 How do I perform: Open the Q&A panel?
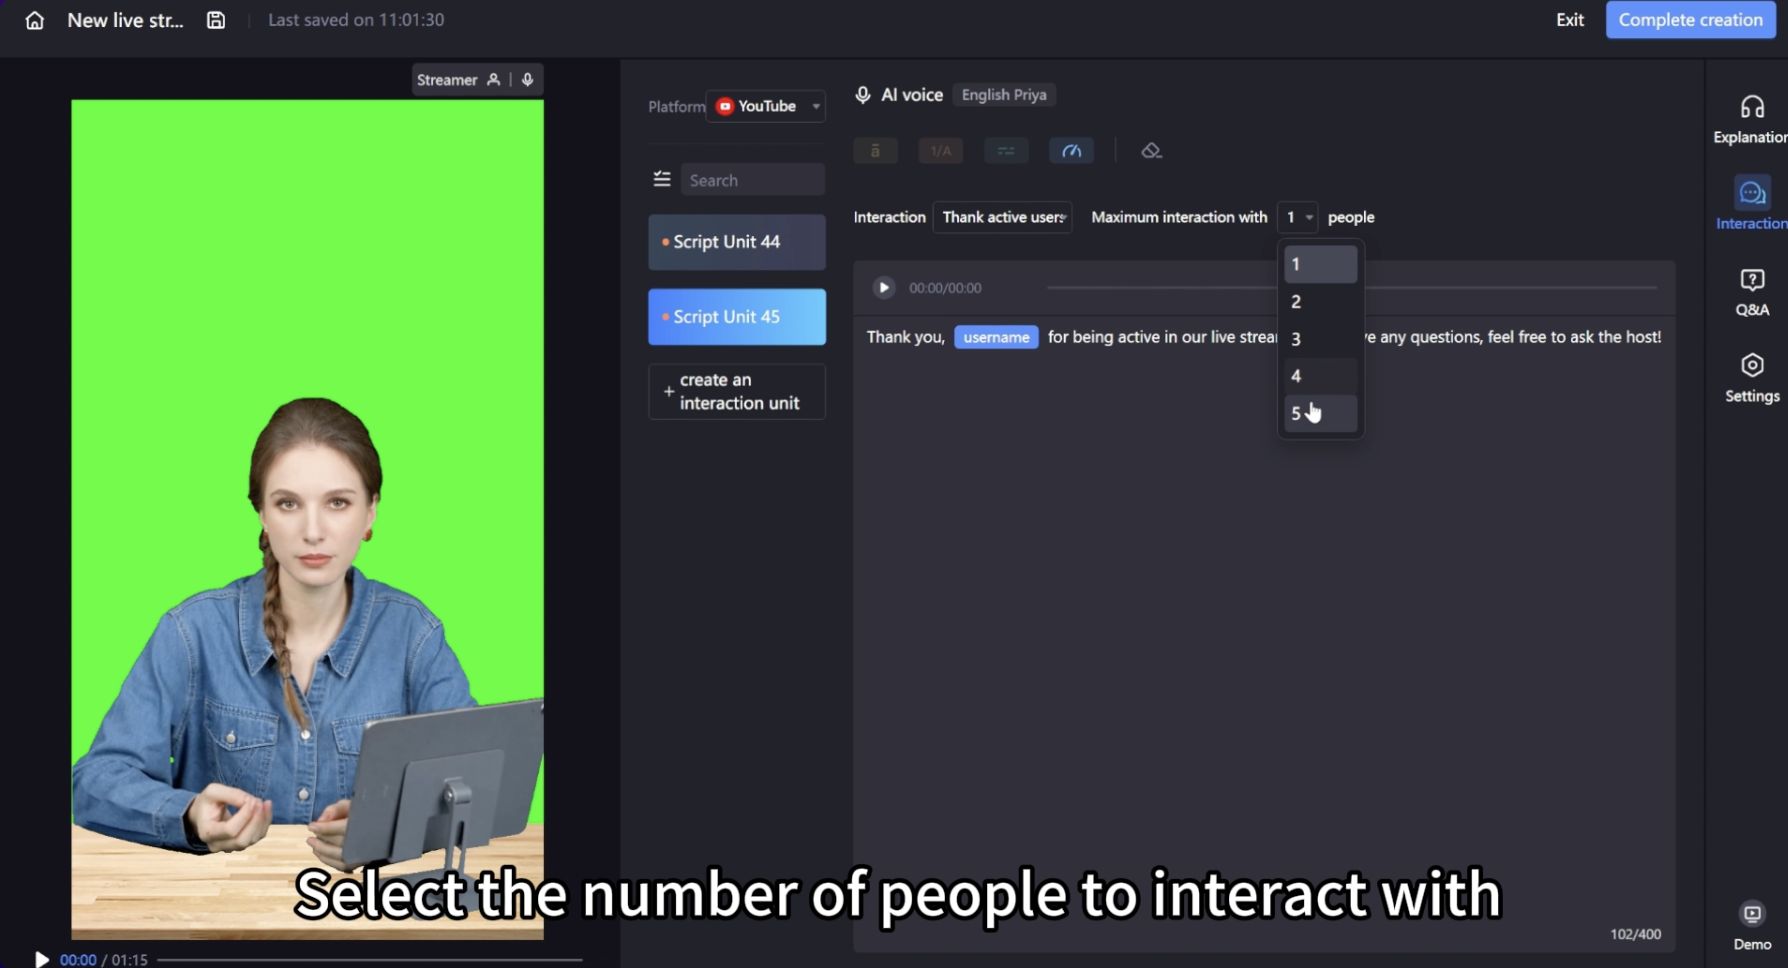(x=1751, y=292)
